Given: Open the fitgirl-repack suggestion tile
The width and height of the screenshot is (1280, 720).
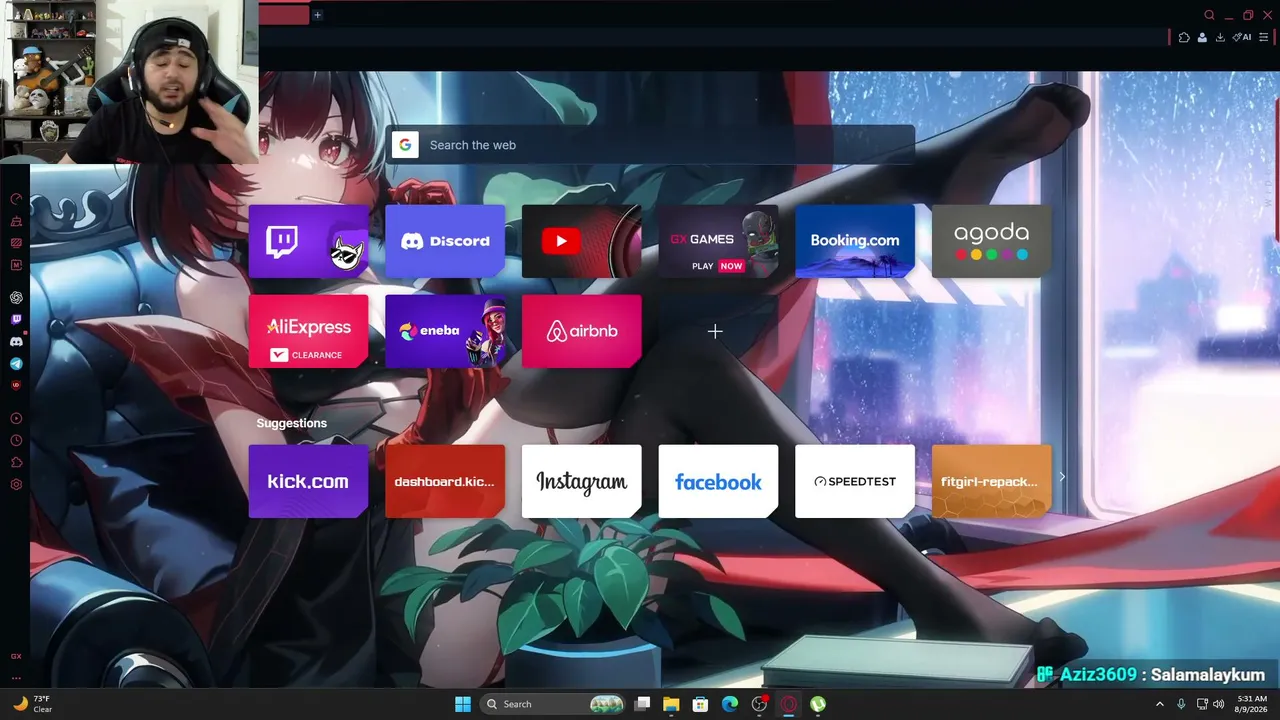Looking at the screenshot, I should pyautogui.click(x=991, y=481).
